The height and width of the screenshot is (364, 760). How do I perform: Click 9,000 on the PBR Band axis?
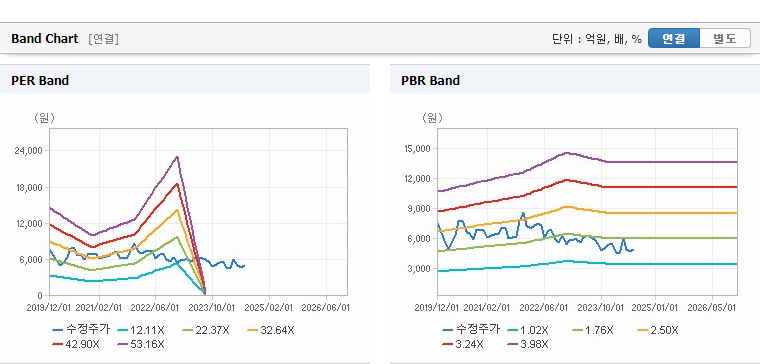(x=420, y=209)
